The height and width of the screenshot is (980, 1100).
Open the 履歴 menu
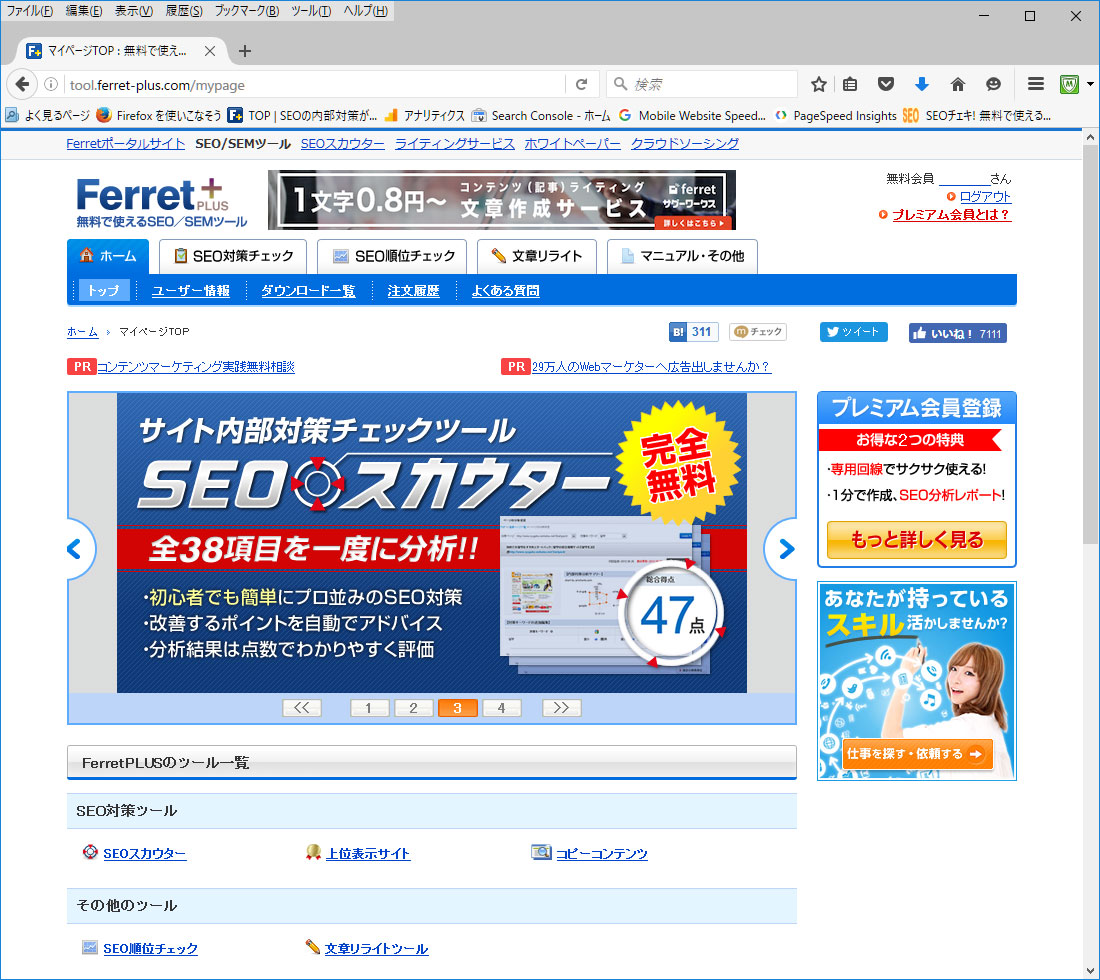coord(184,11)
